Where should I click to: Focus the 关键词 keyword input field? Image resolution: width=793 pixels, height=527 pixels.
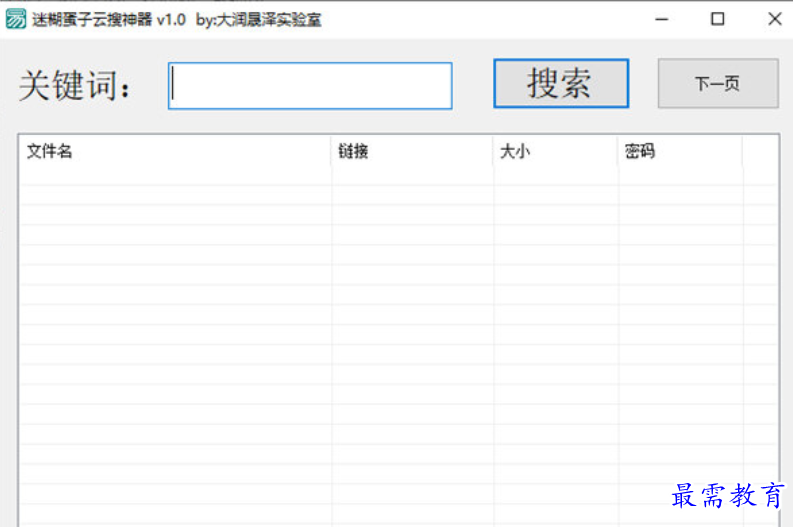310,85
